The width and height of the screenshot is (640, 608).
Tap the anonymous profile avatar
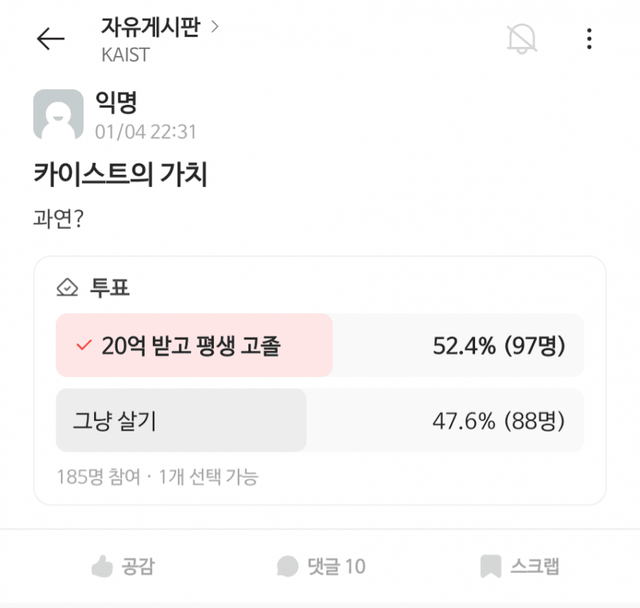58,114
